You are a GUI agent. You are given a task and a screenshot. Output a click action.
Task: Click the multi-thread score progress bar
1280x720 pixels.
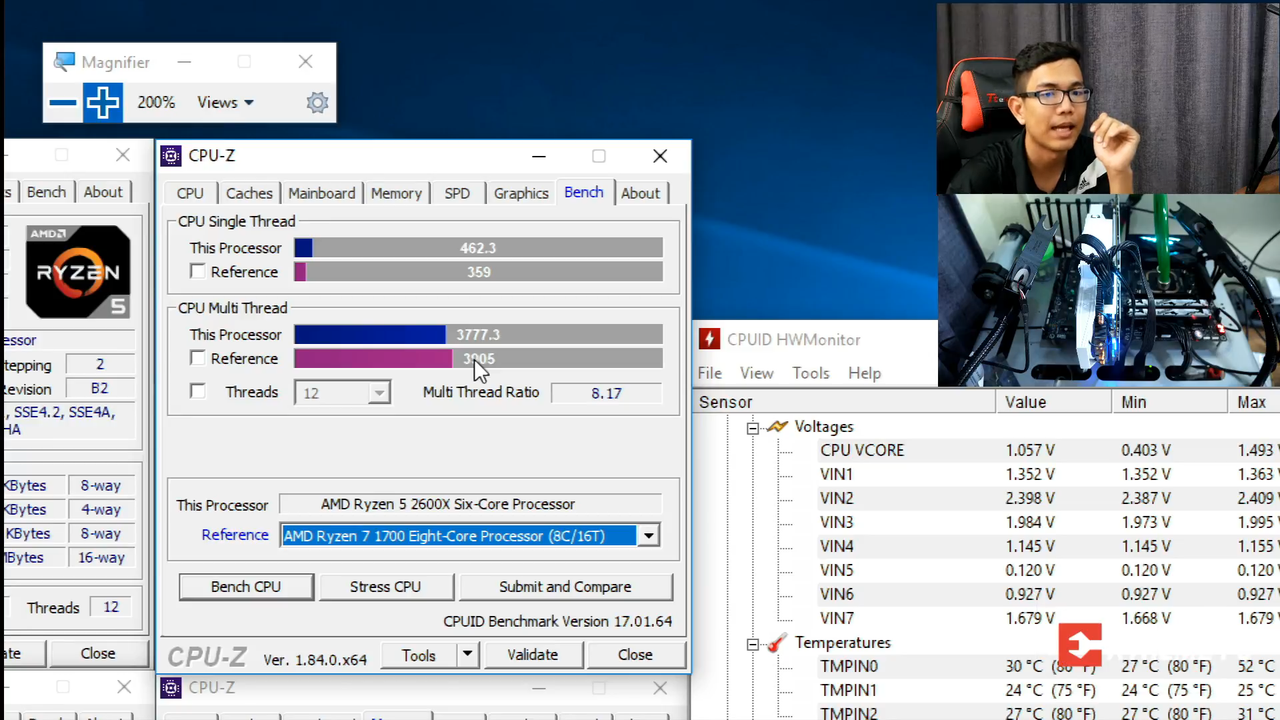coord(478,334)
